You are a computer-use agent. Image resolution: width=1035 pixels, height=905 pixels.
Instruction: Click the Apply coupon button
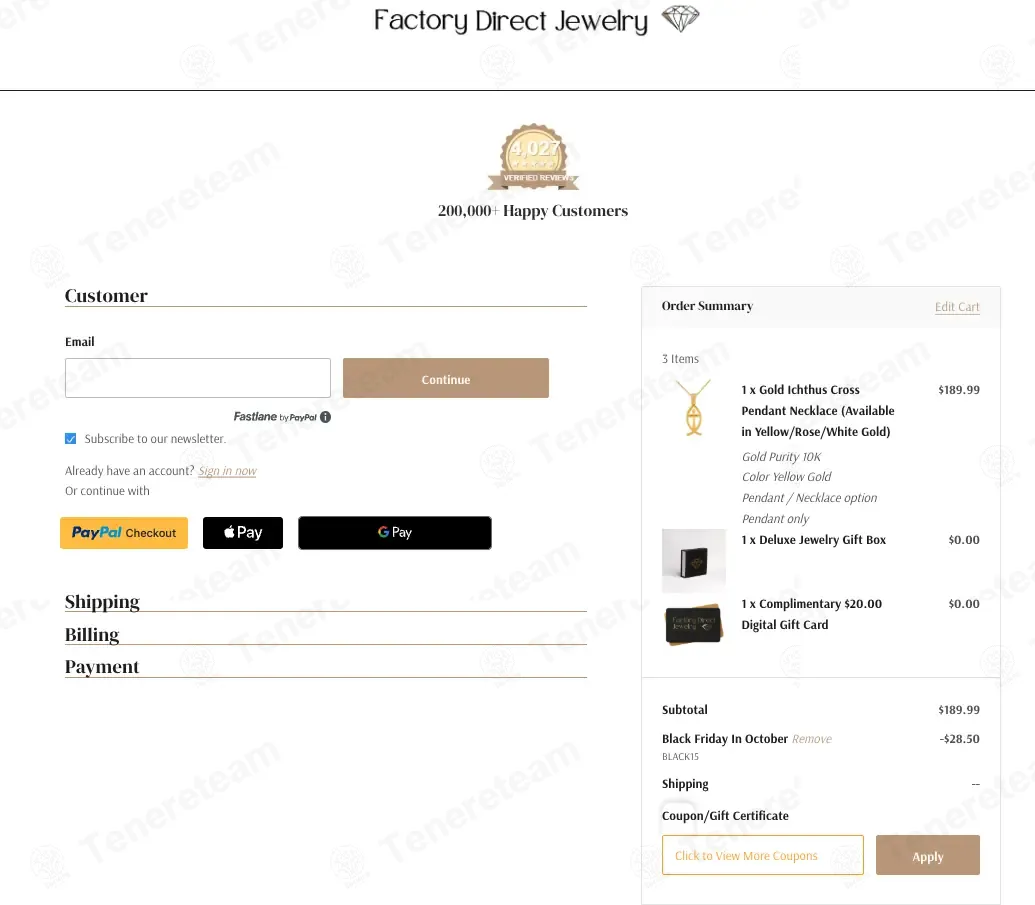pos(927,856)
